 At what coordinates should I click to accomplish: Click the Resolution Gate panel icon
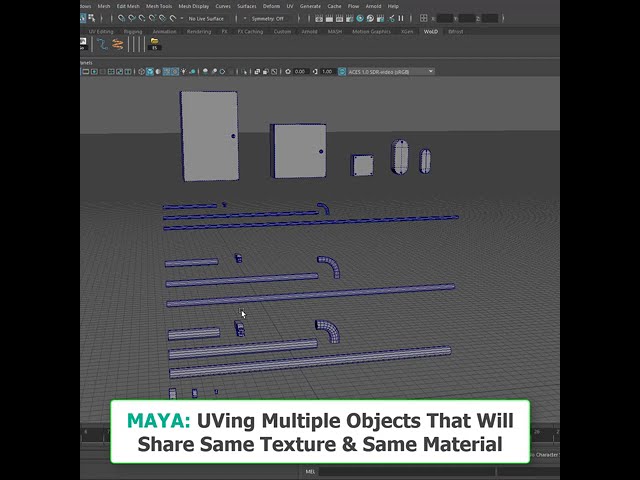pos(94,71)
